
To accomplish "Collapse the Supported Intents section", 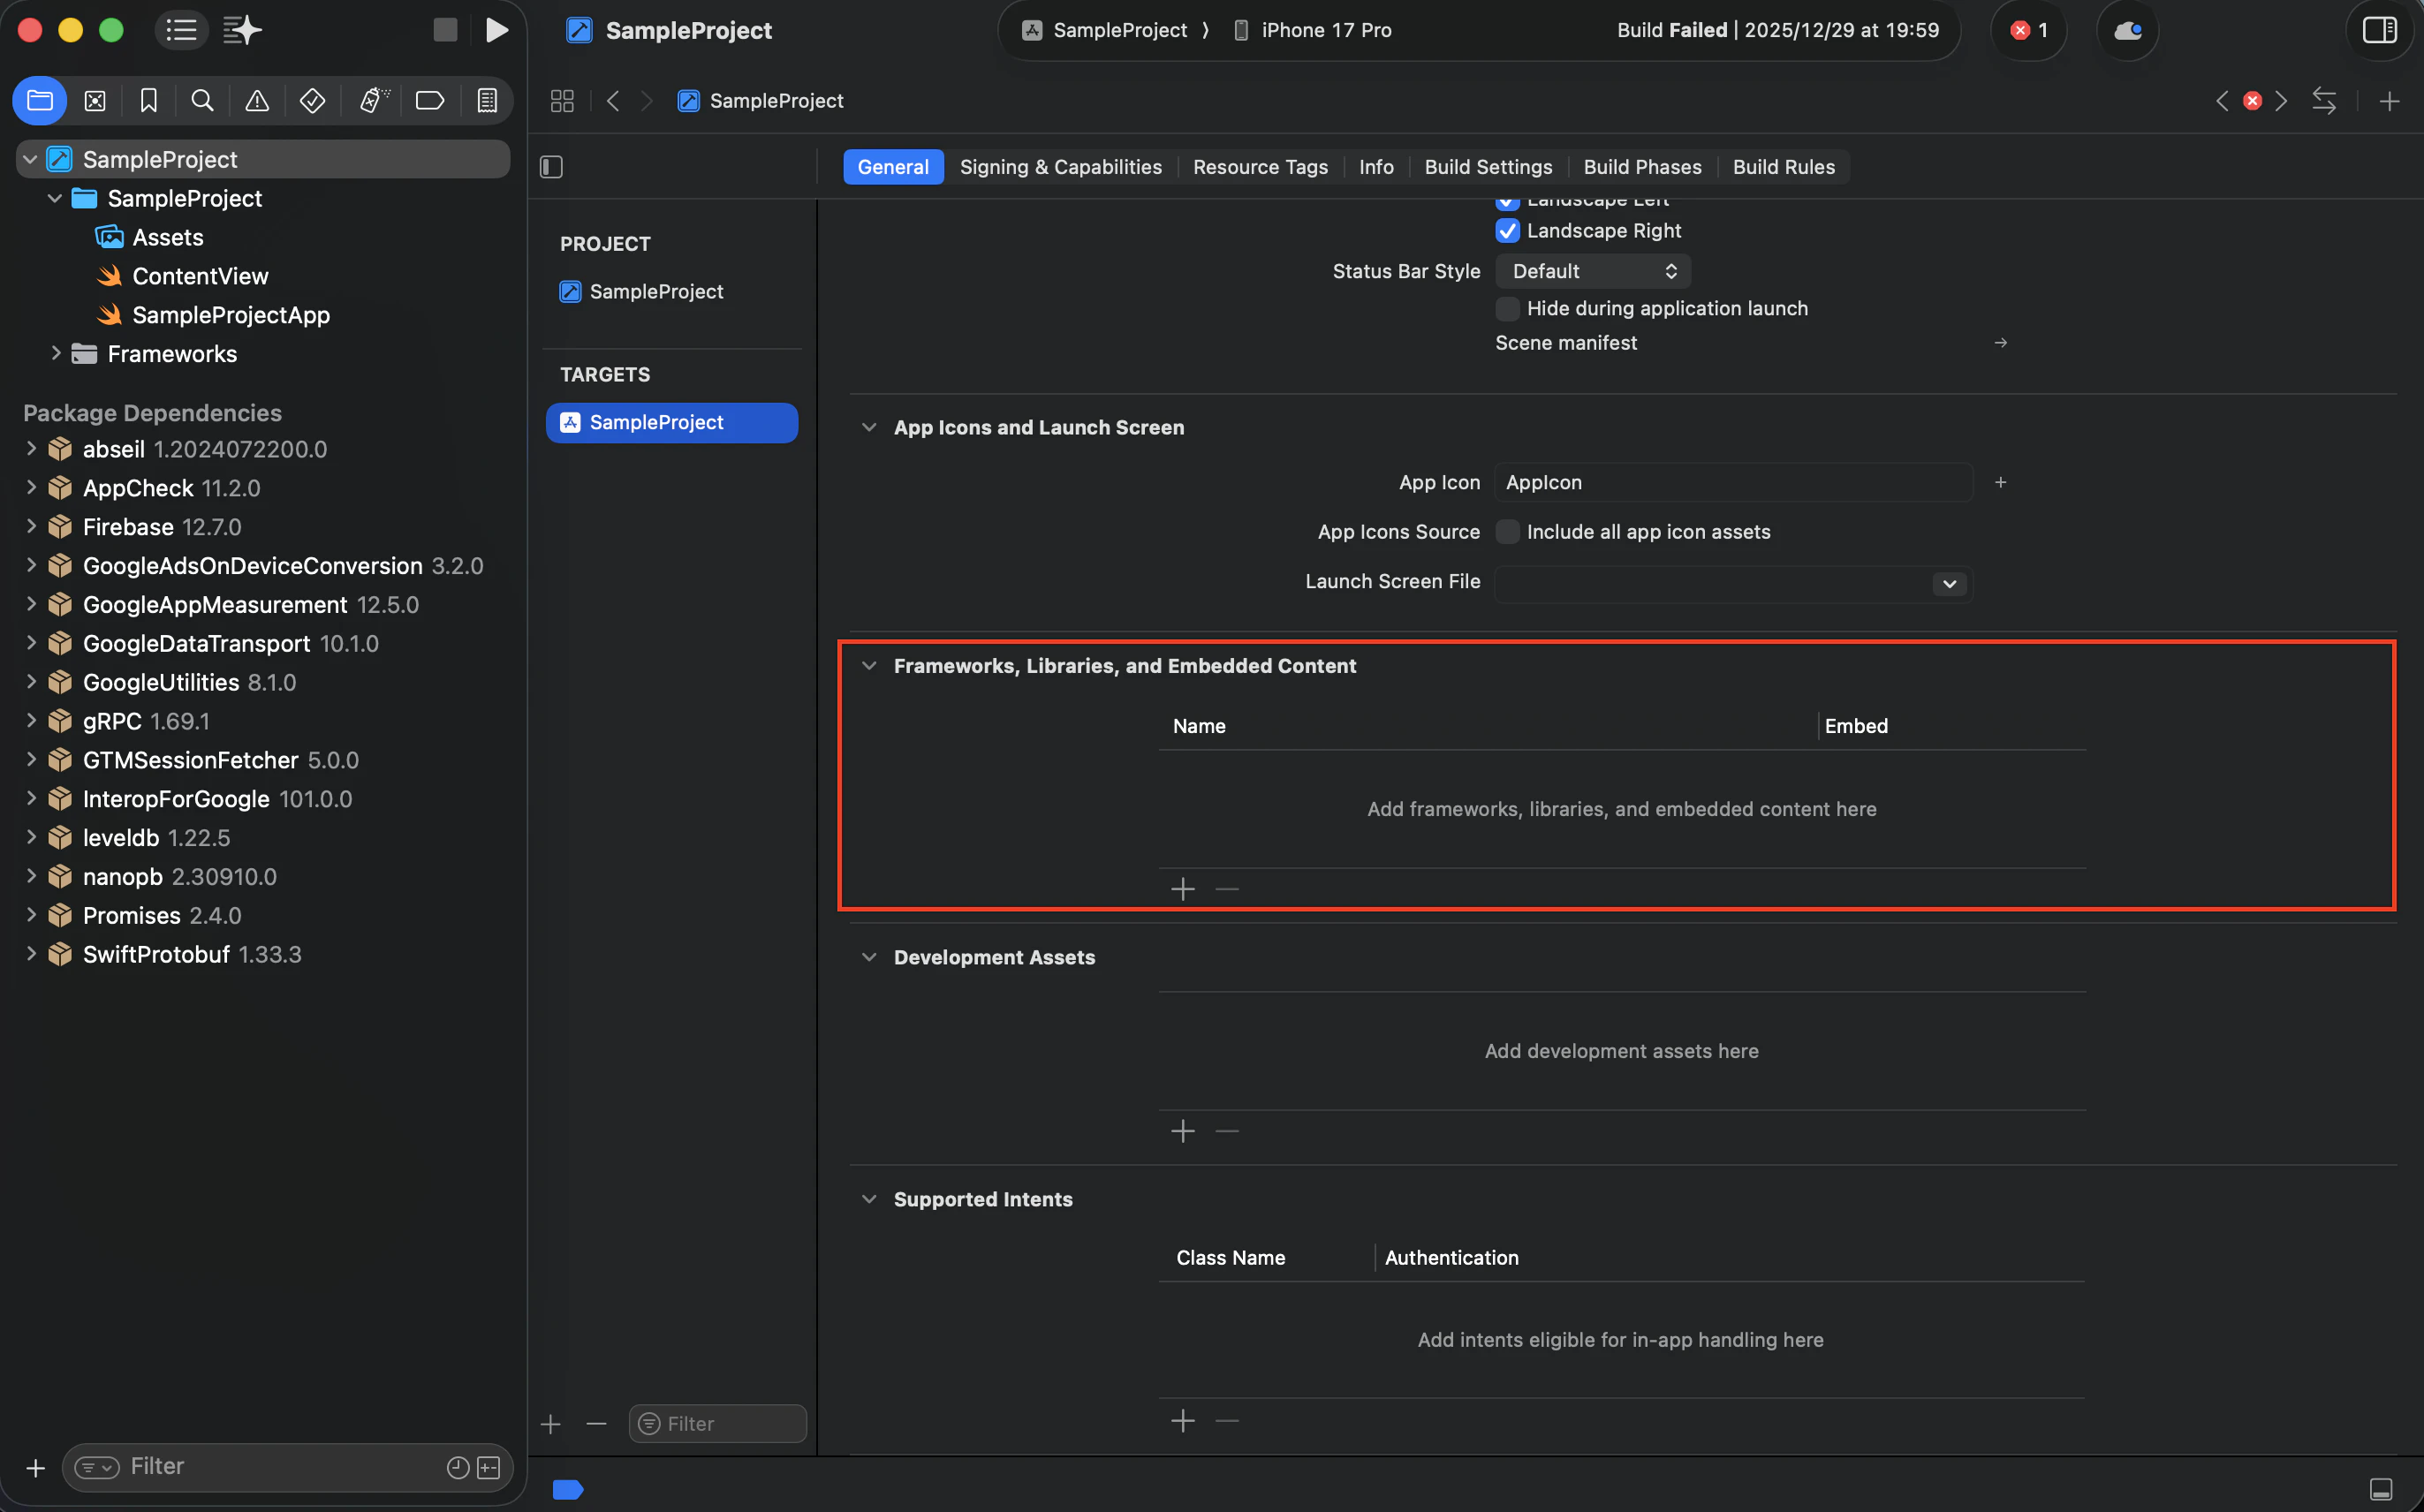I will click(x=869, y=1200).
